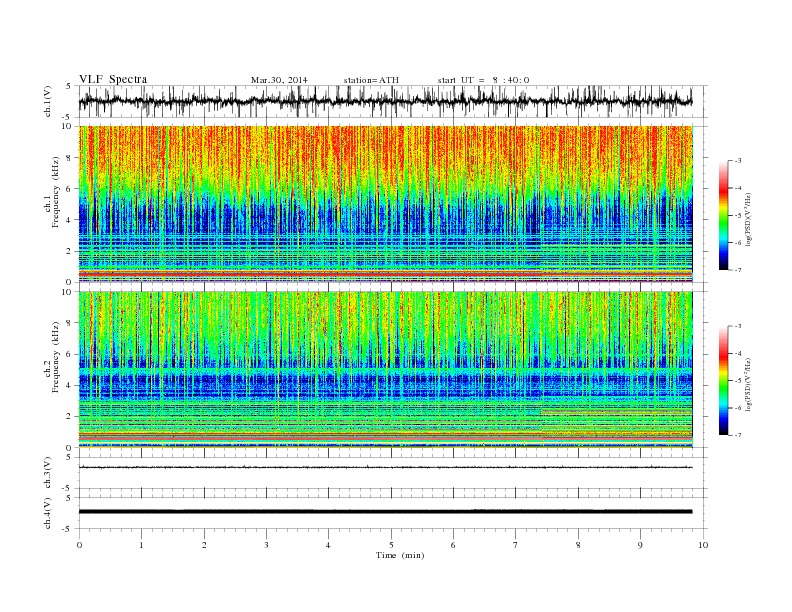Click the "VLF Spectra" title text

click(113, 79)
